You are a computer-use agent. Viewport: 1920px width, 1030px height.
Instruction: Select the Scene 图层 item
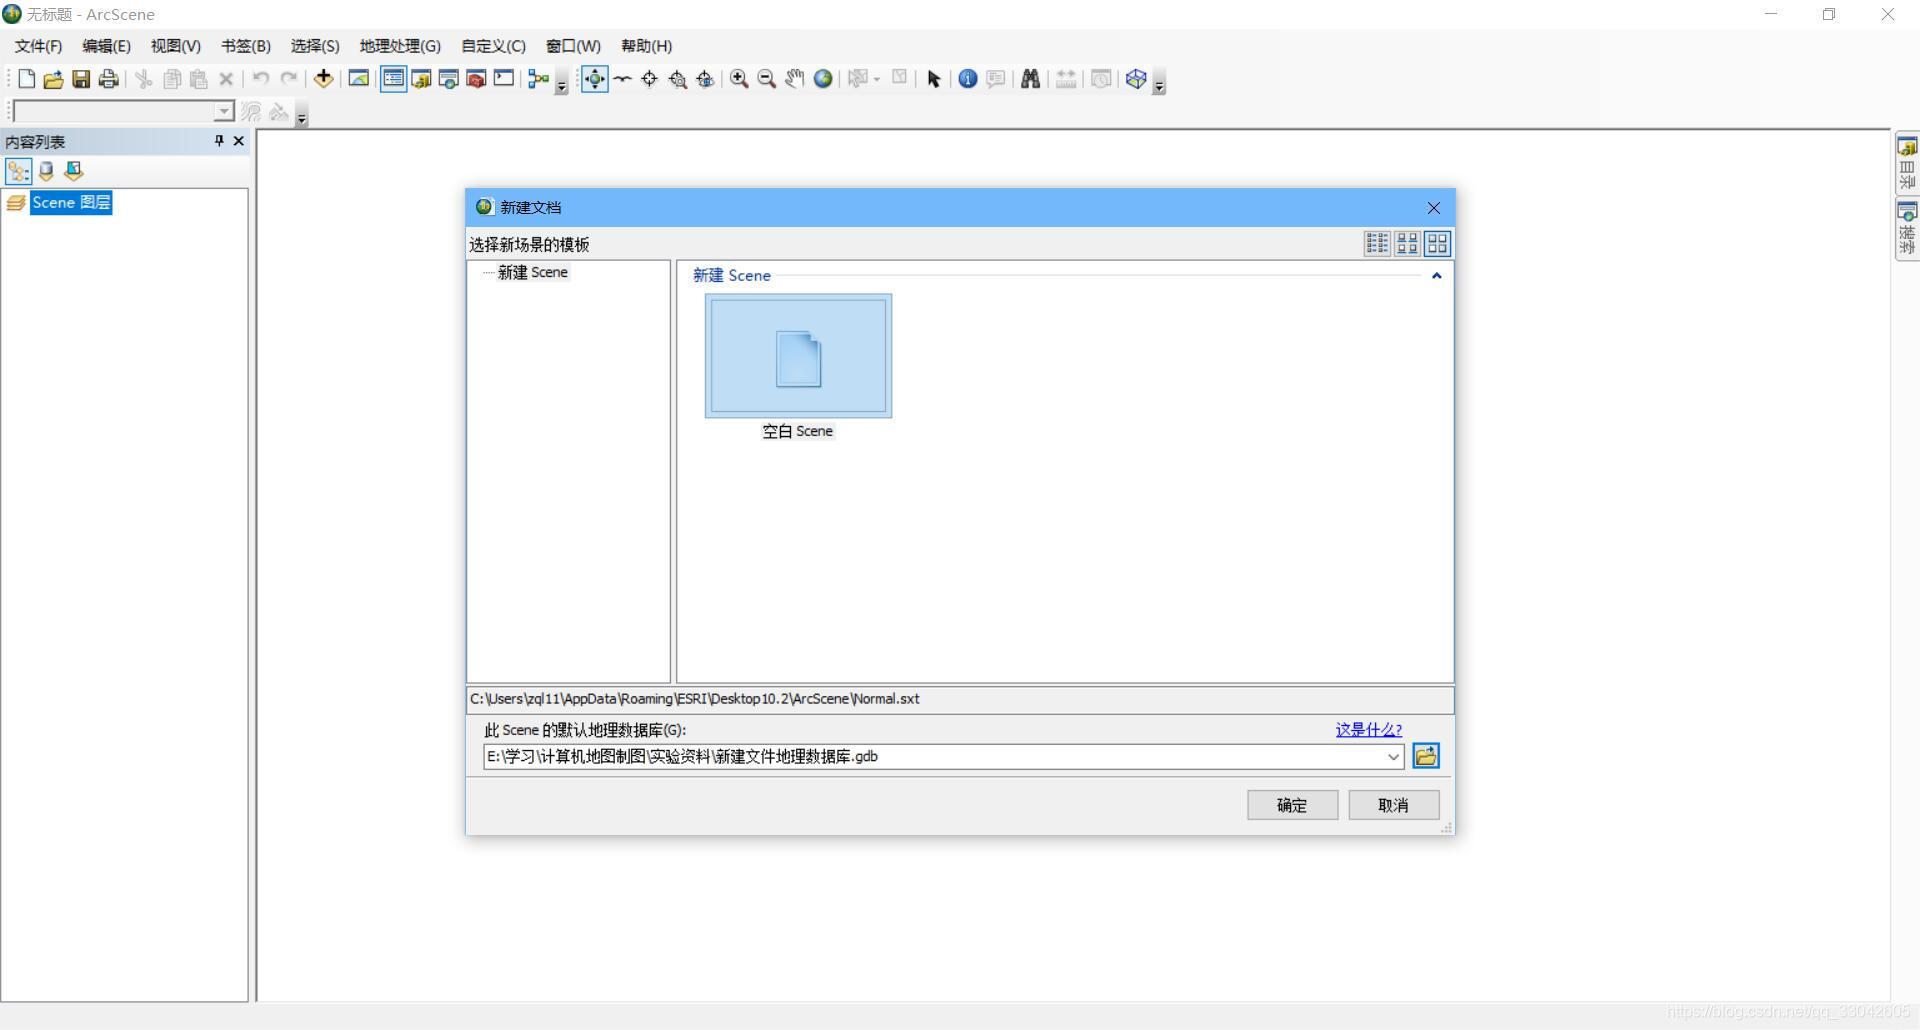[x=71, y=203]
